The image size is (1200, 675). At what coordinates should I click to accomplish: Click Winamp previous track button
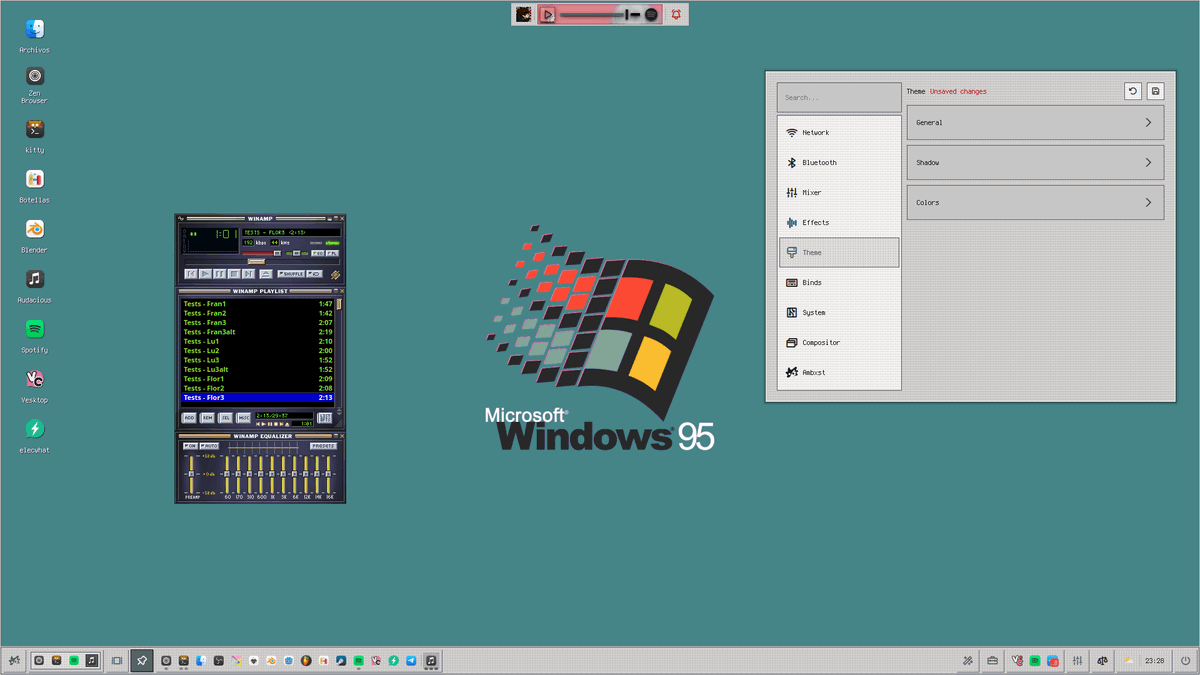coord(191,274)
